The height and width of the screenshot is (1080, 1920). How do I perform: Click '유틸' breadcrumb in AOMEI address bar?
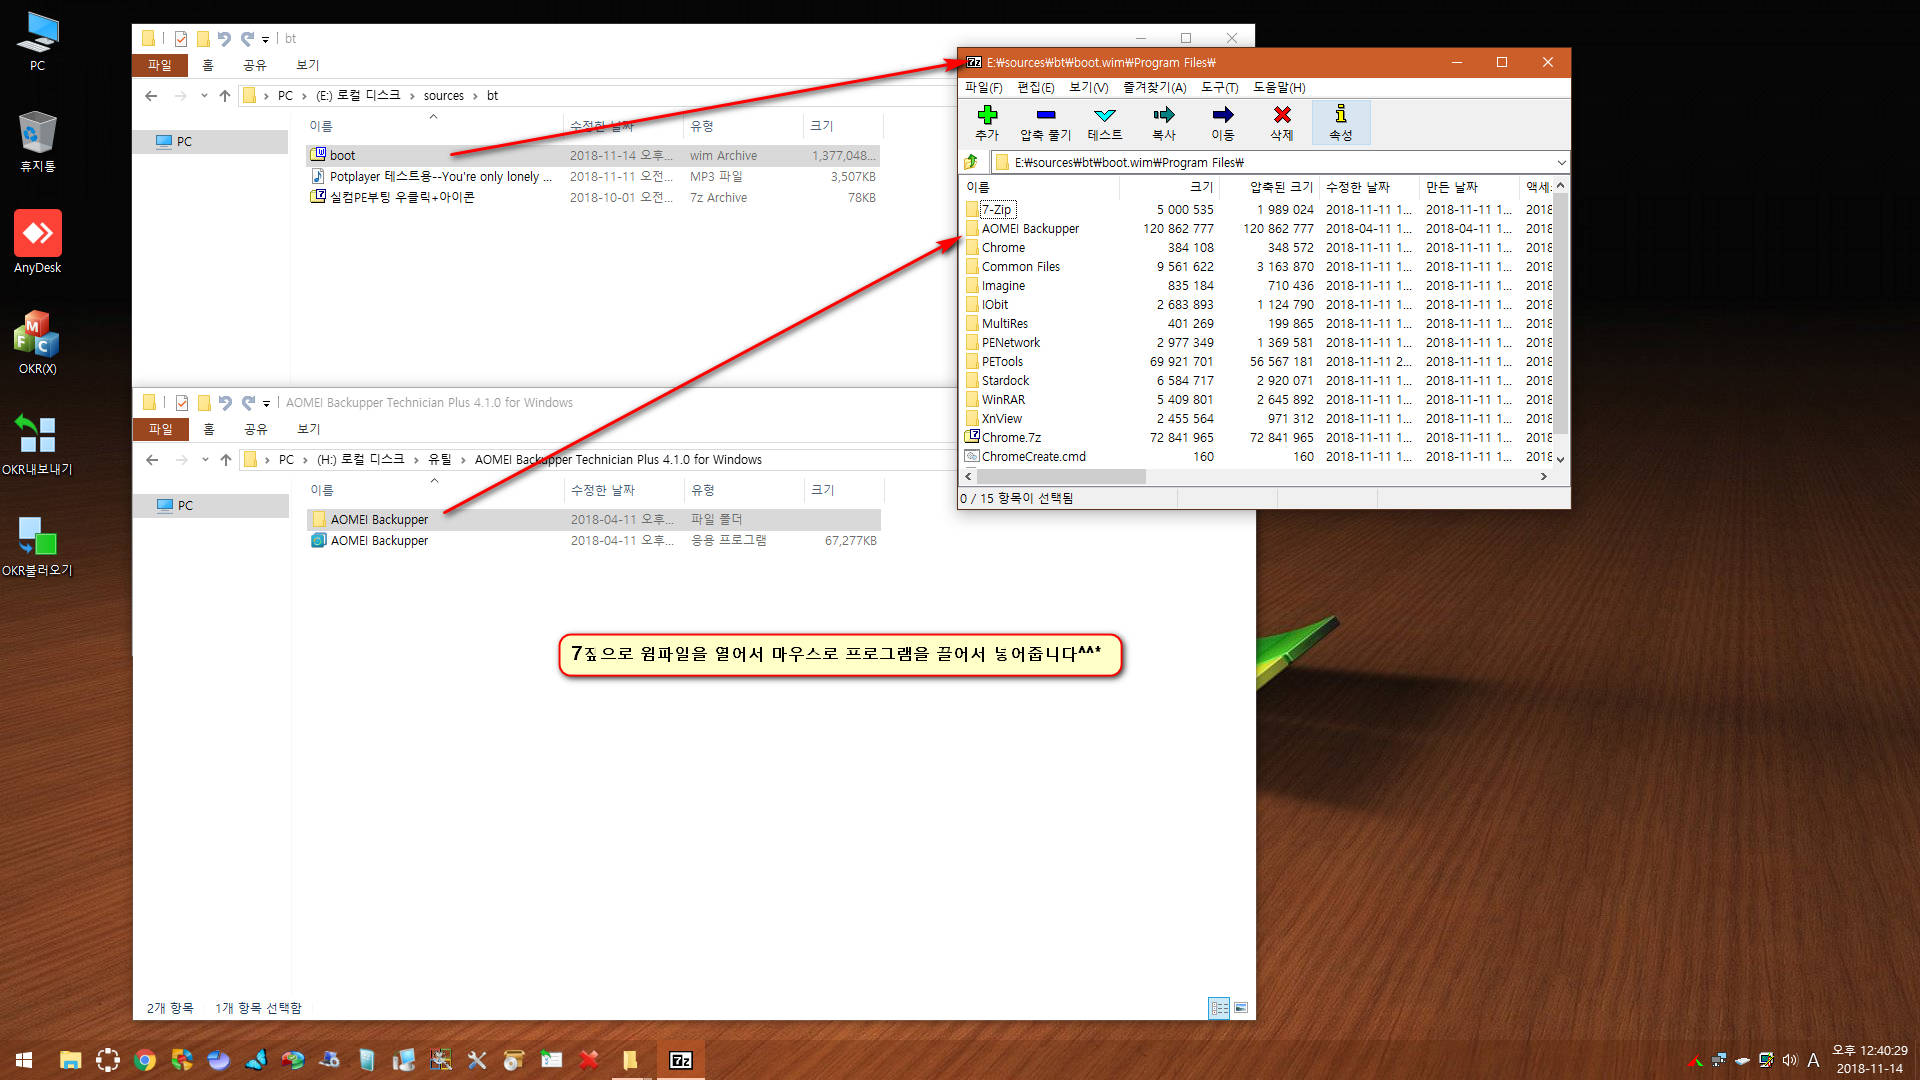(x=440, y=460)
